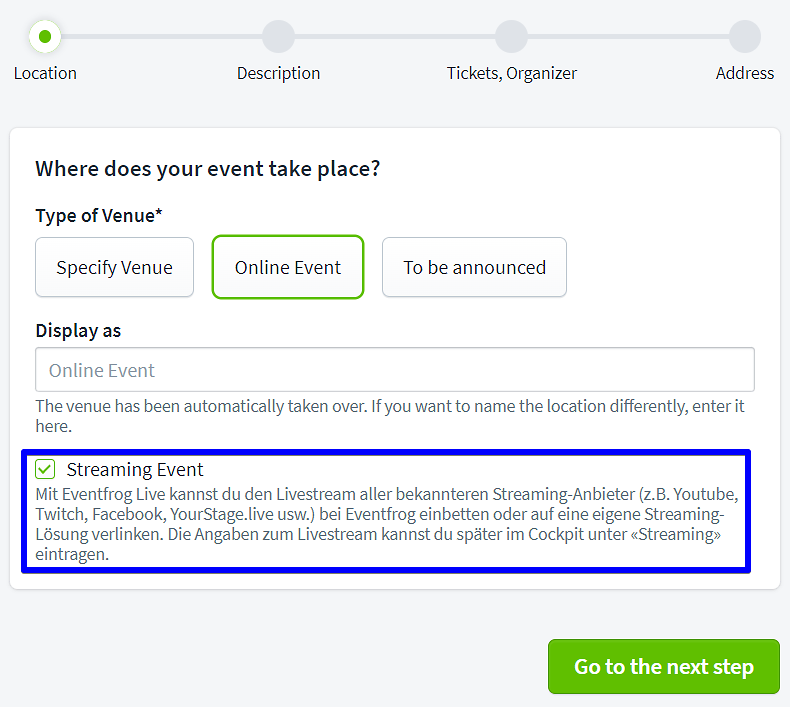Choose the Online Event venue type

tap(288, 267)
